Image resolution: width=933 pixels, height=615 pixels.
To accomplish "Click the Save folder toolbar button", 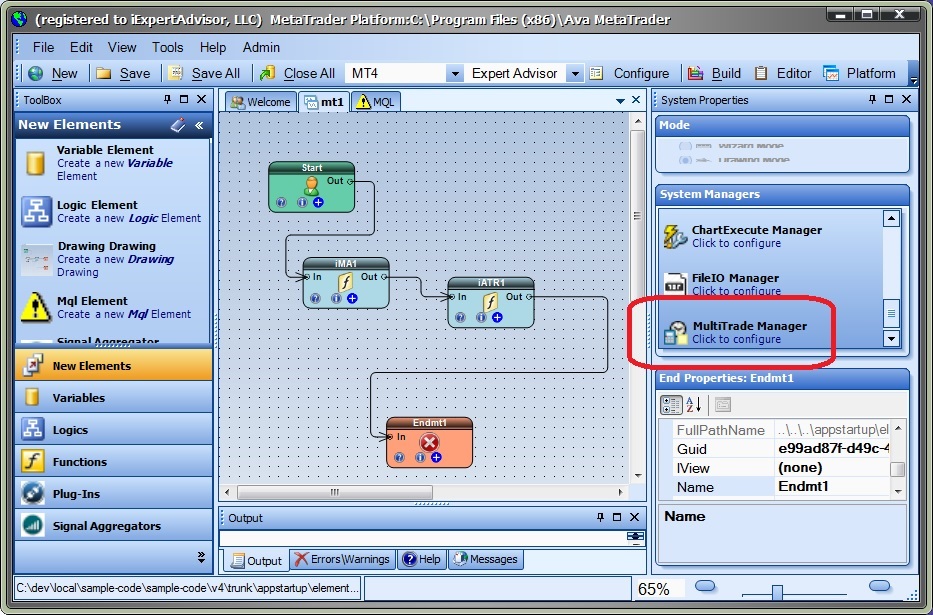I will (x=124, y=73).
